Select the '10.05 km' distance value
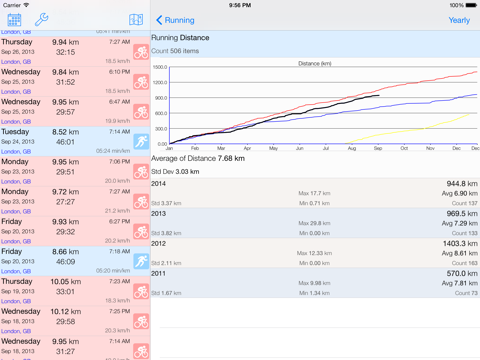The height and width of the screenshot is (360, 480). coord(66,282)
